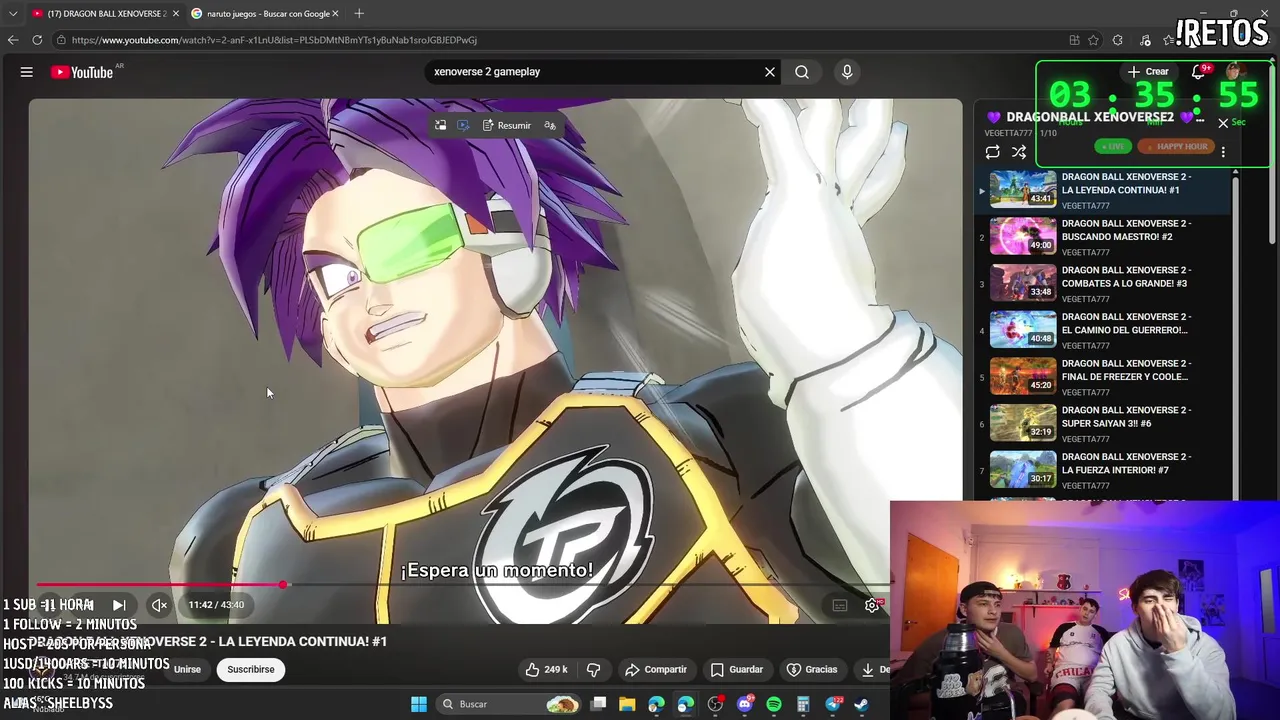The height and width of the screenshot is (720, 1280).
Task: Play LA FUERZA INTERIOR! #7 video
Action: pos(1104,470)
